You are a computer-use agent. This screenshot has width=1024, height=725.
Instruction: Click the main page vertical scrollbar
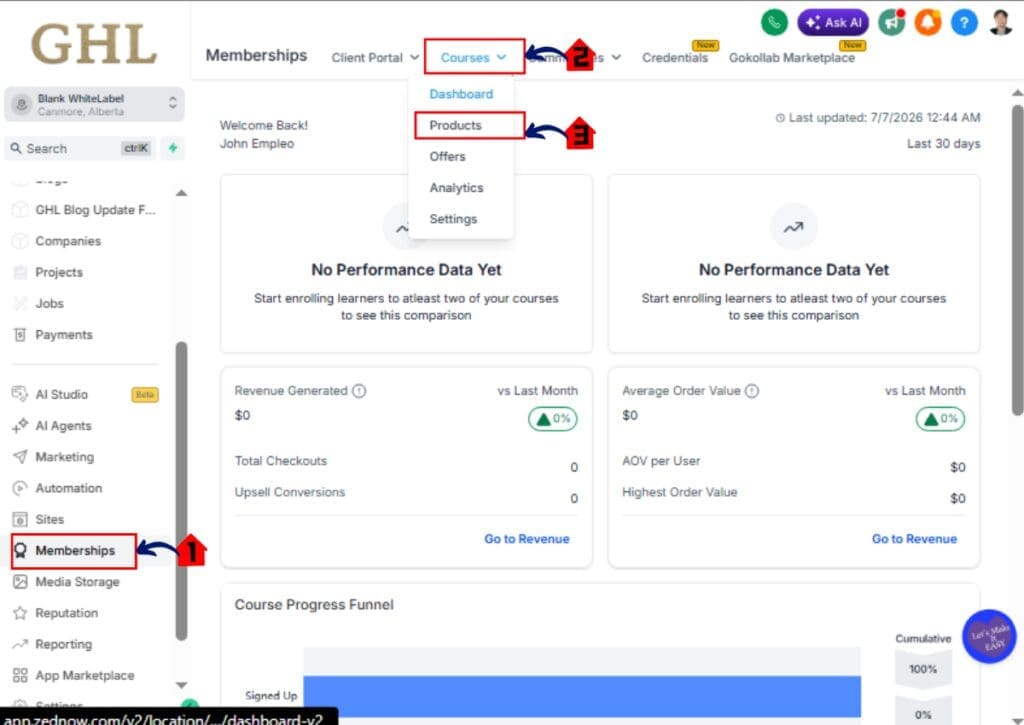pyautogui.click(x=1017, y=260)
